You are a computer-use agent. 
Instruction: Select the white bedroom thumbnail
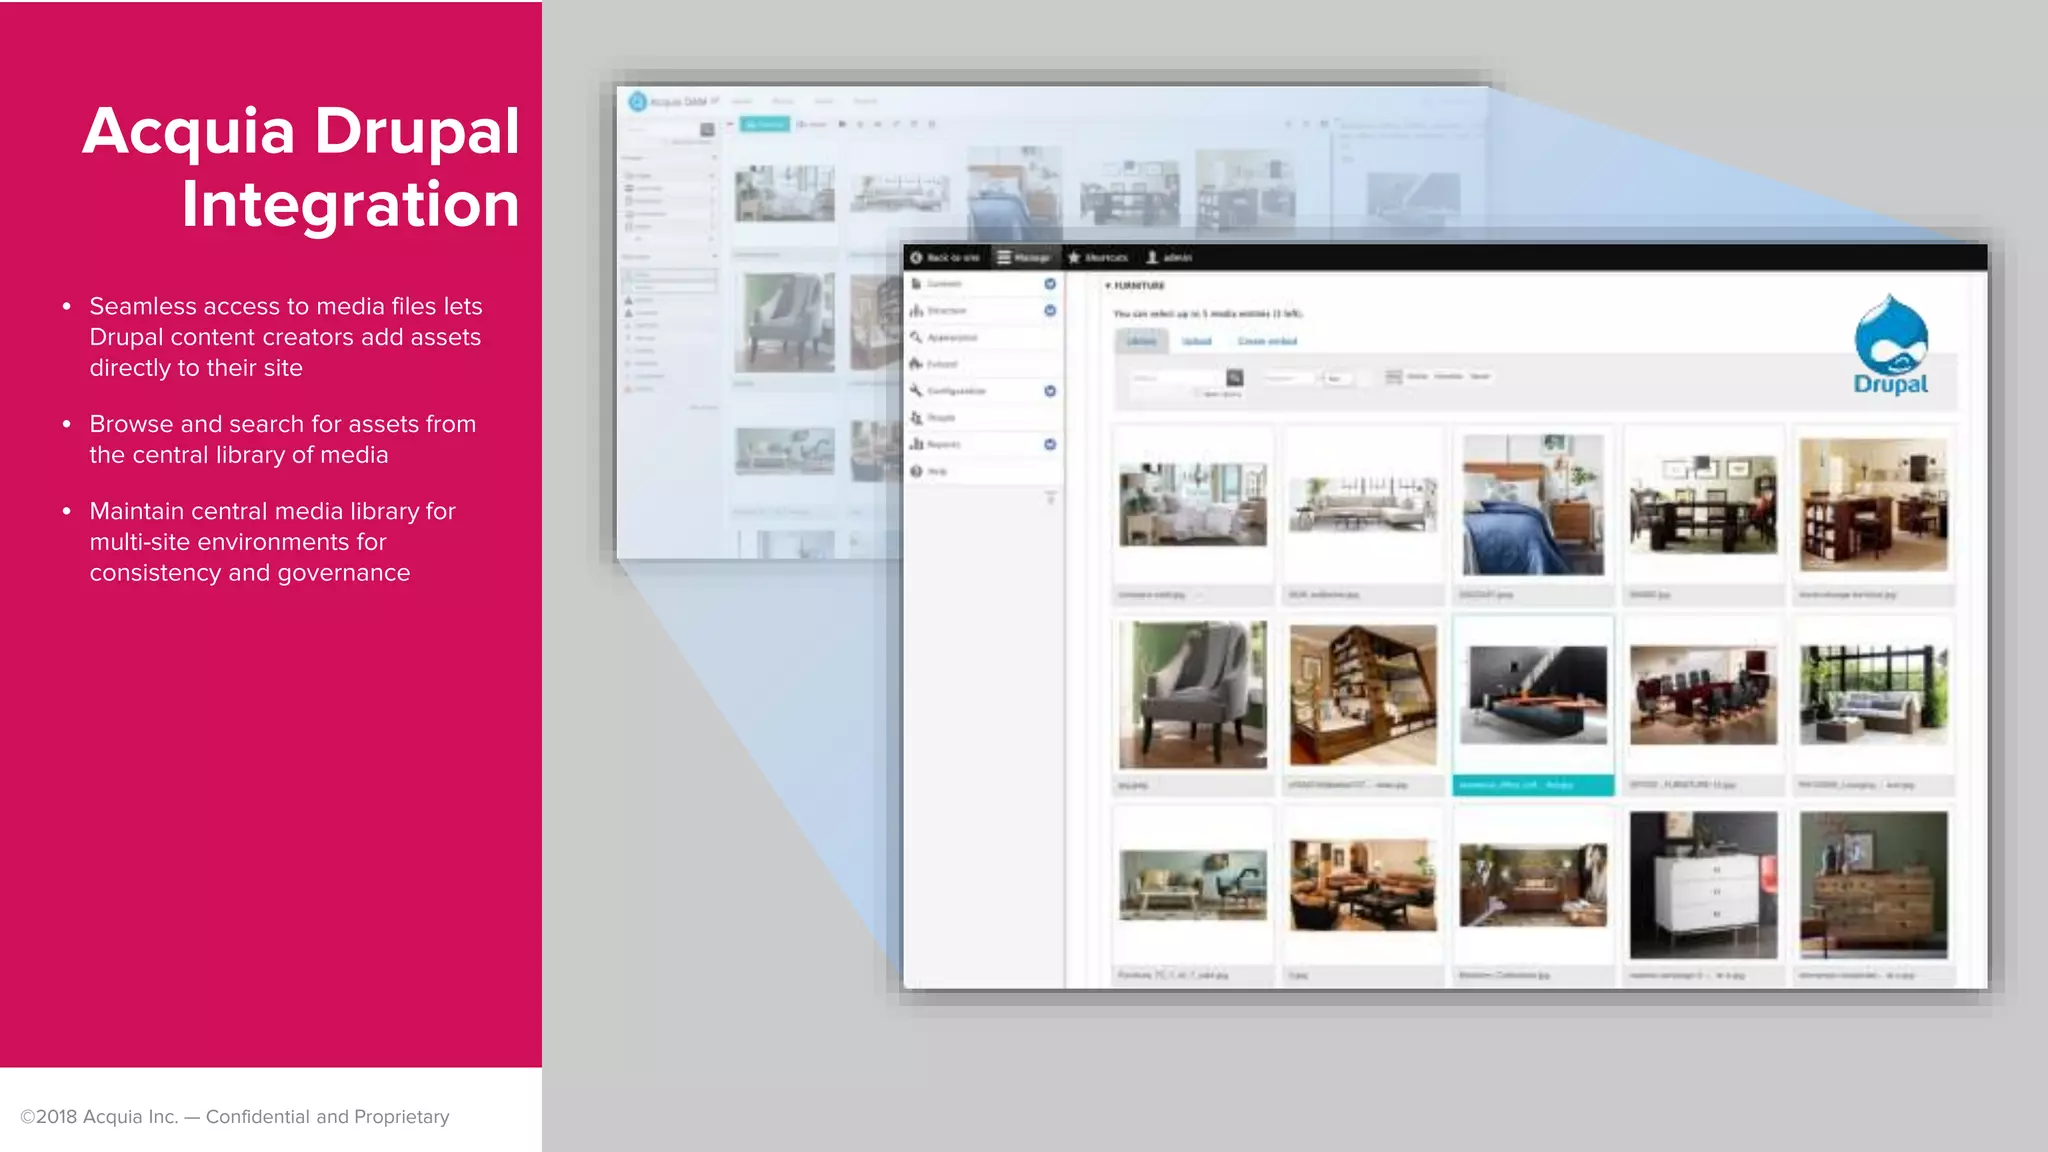pos(1193,504)
